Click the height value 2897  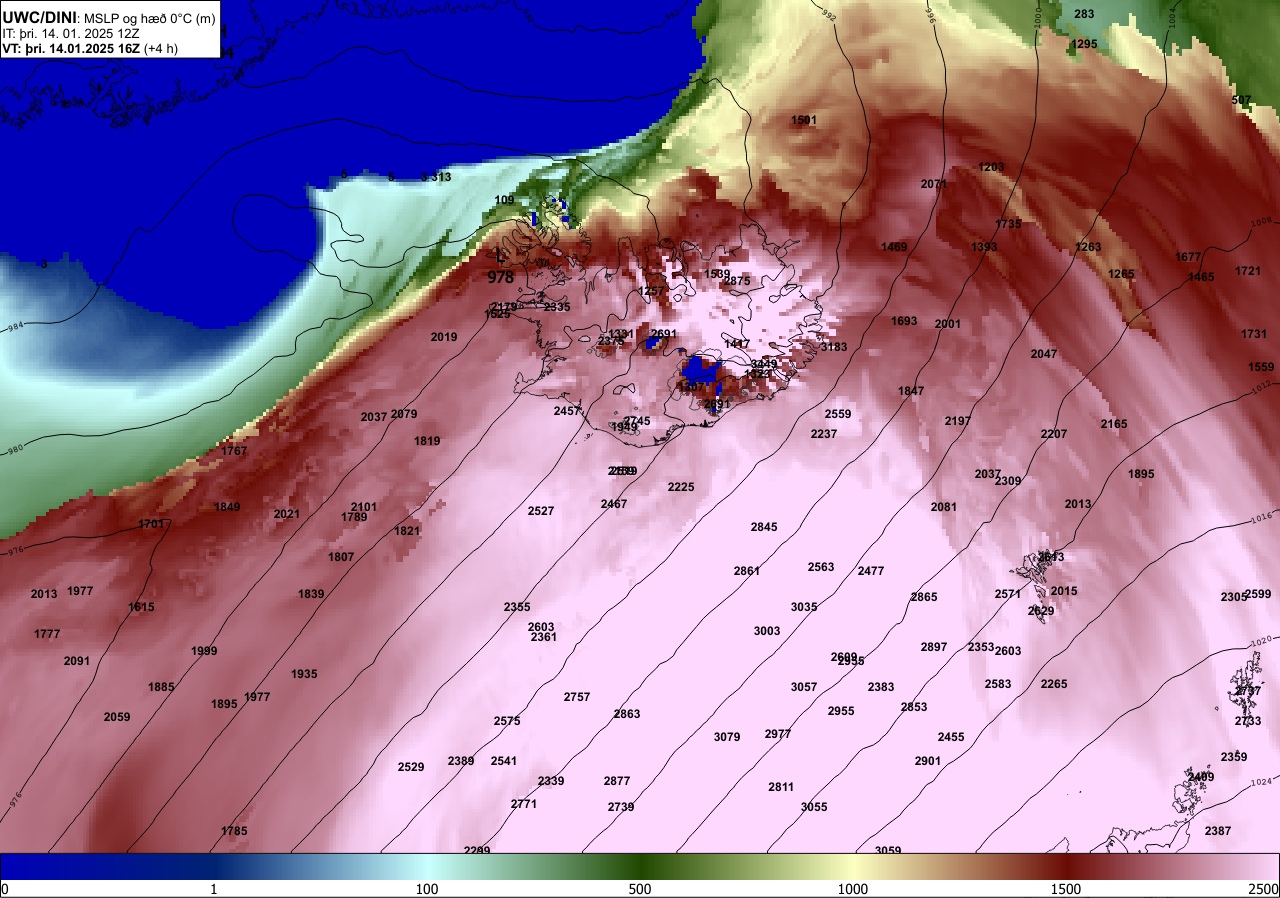(934, 647)
